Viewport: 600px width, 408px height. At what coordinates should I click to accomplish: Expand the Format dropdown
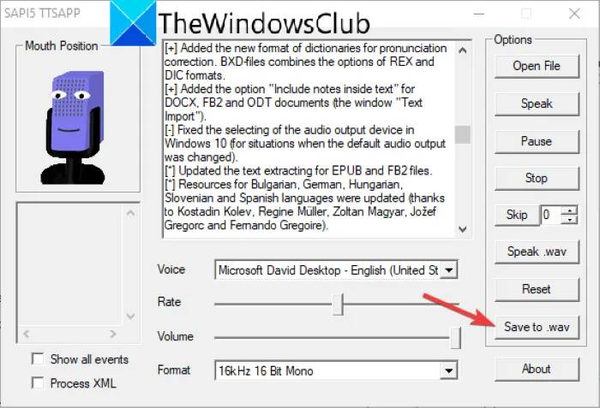(x=448, y=370)
